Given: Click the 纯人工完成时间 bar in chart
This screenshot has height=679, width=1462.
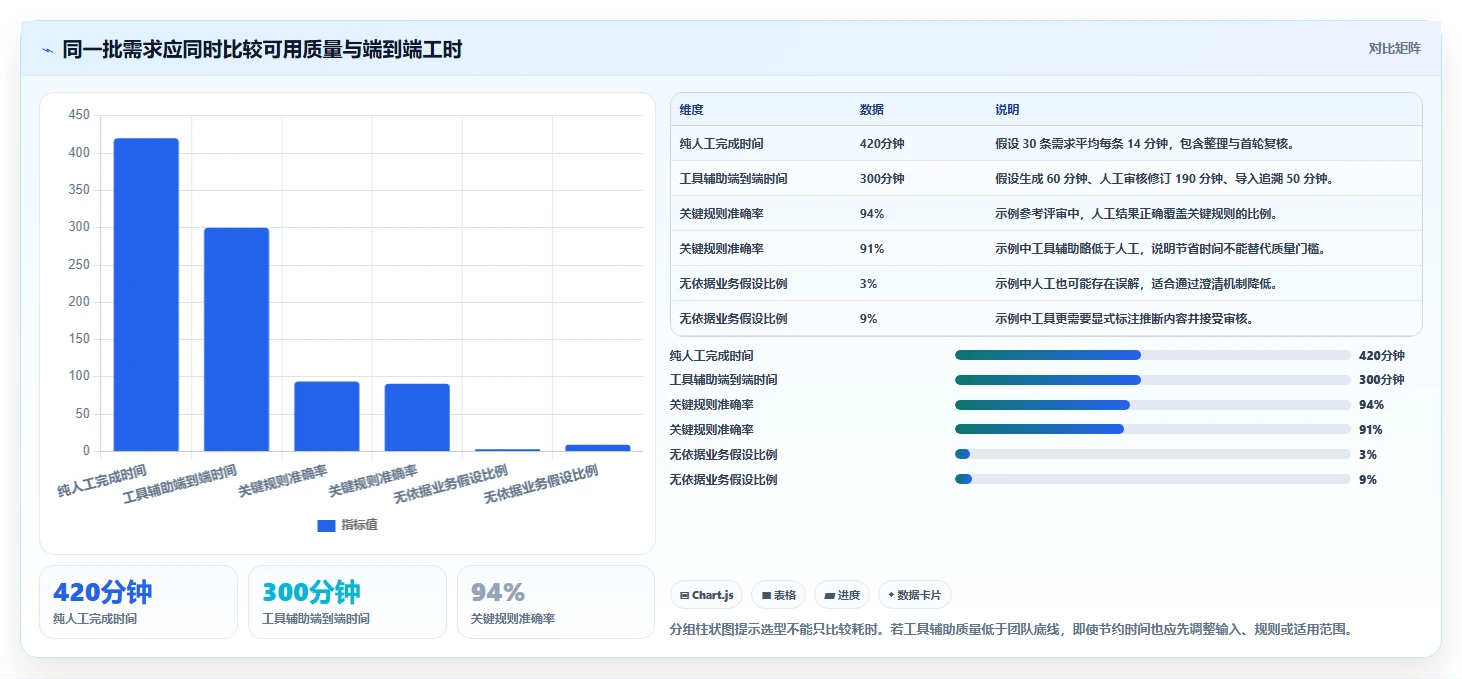Looking at the screenshot, I should pyautogui.click(x=146, y=295).
